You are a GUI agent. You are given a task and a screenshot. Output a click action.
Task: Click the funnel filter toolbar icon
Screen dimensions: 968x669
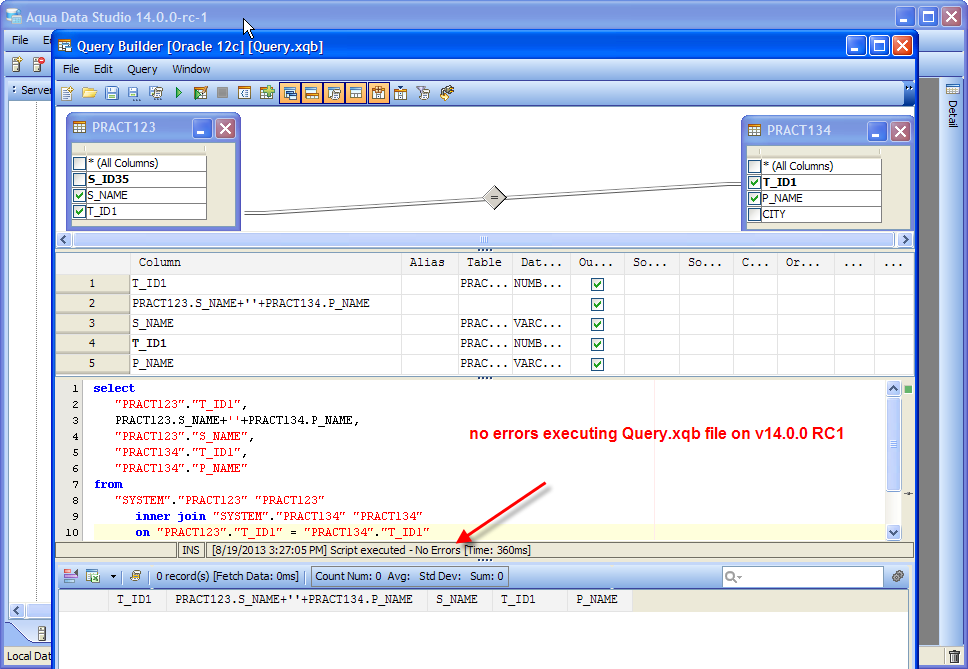click(423, 93)
